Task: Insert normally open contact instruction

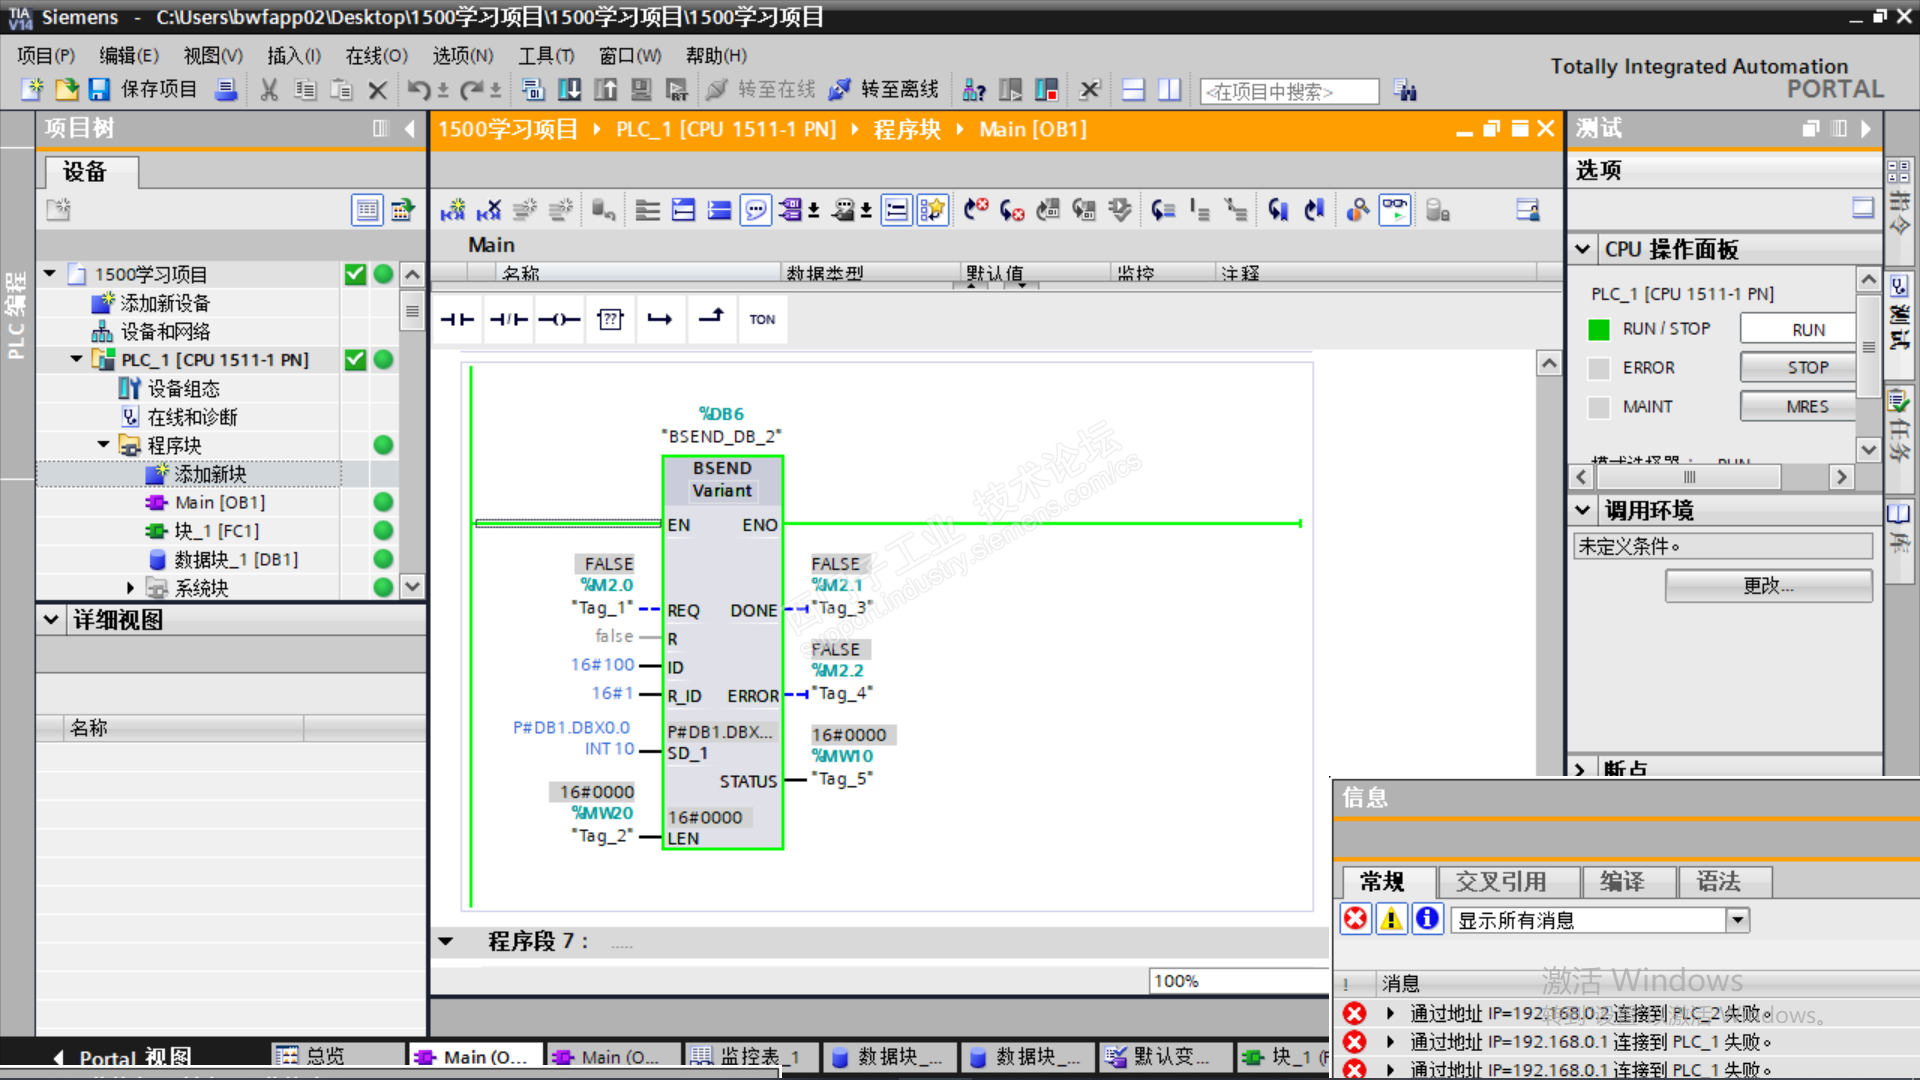Action: pyautogui.click(x=457, y=319)
